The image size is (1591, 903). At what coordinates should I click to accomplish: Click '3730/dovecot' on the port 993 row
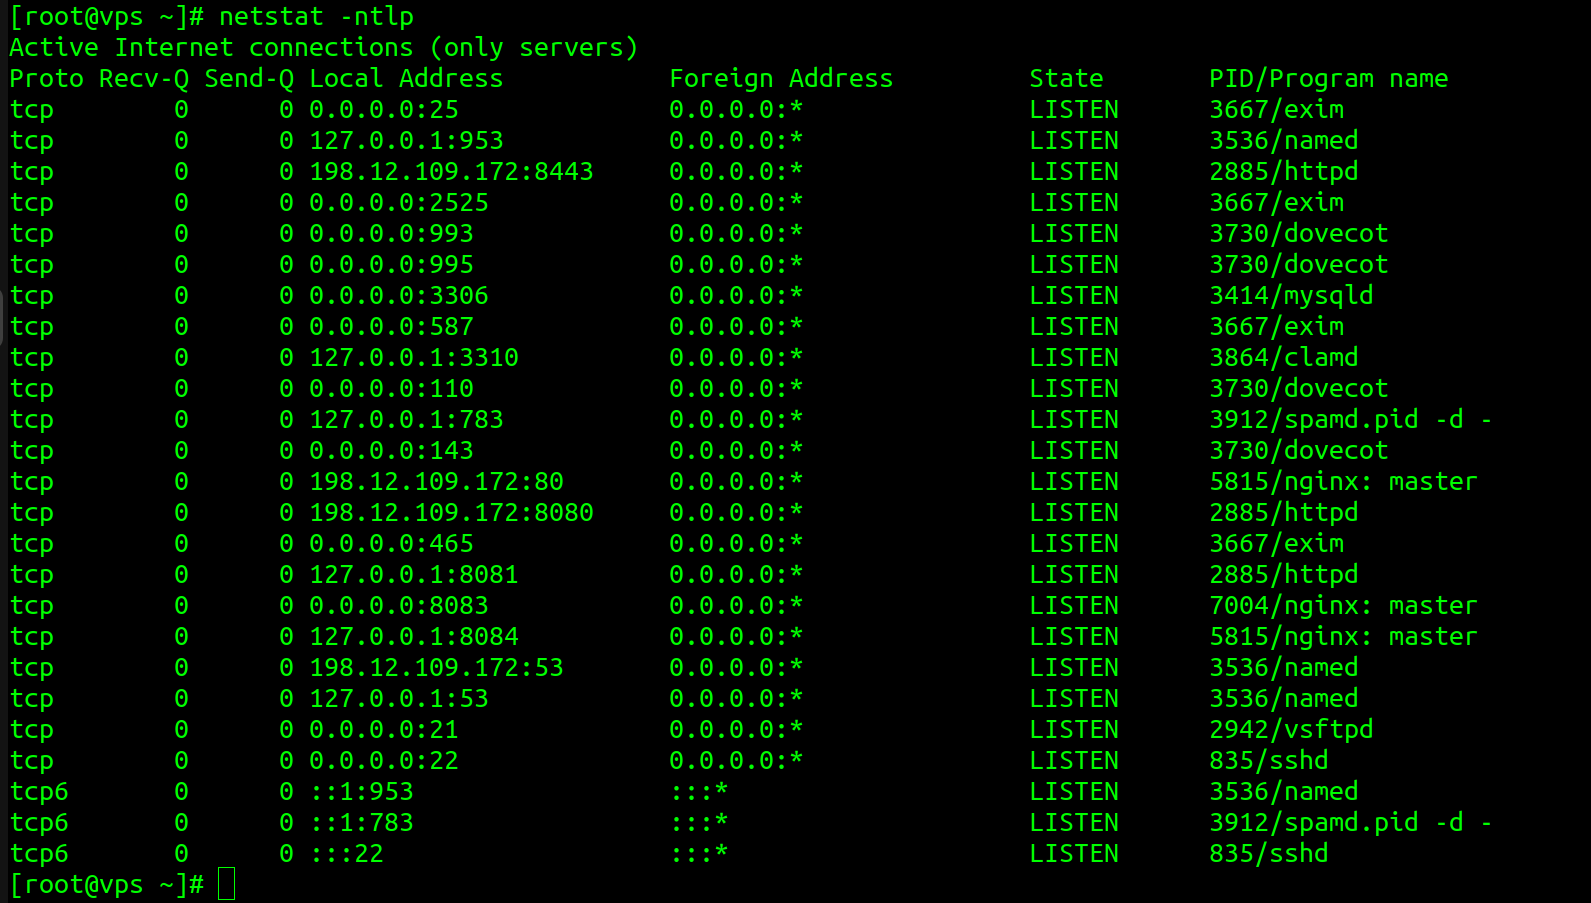(x=1299, y=234)
